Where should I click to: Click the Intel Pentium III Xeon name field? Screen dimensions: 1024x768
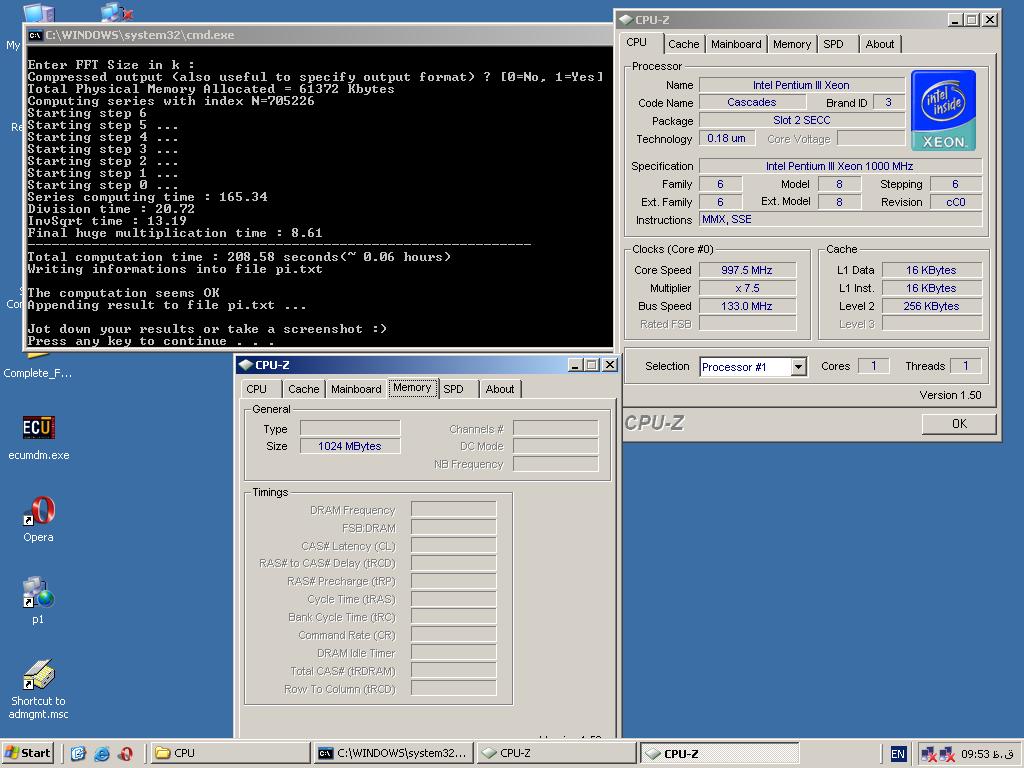801,85
